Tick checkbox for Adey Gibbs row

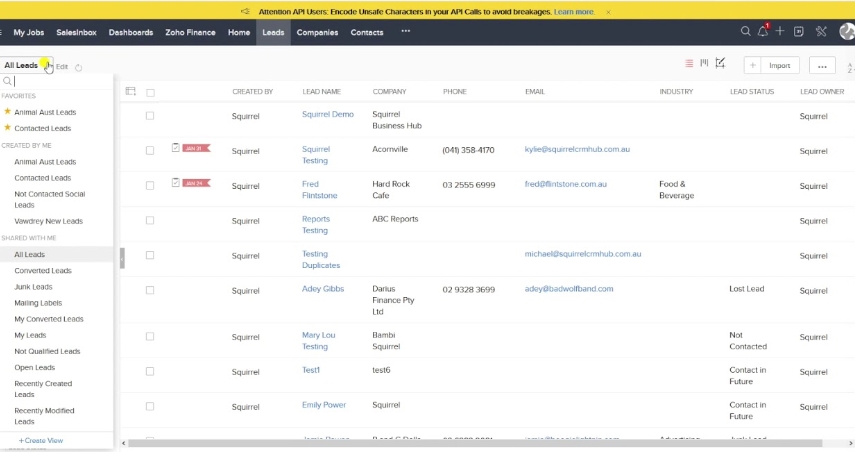coord(150,290)
